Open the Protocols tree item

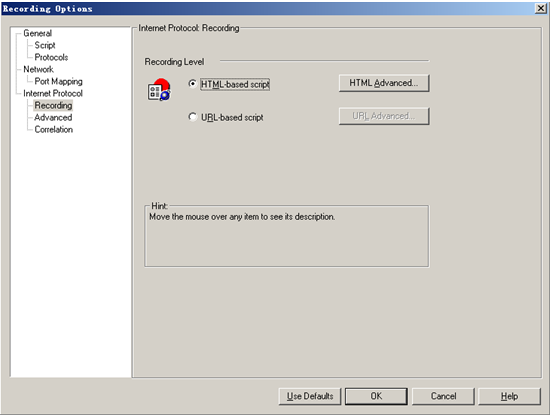point(51,57)
